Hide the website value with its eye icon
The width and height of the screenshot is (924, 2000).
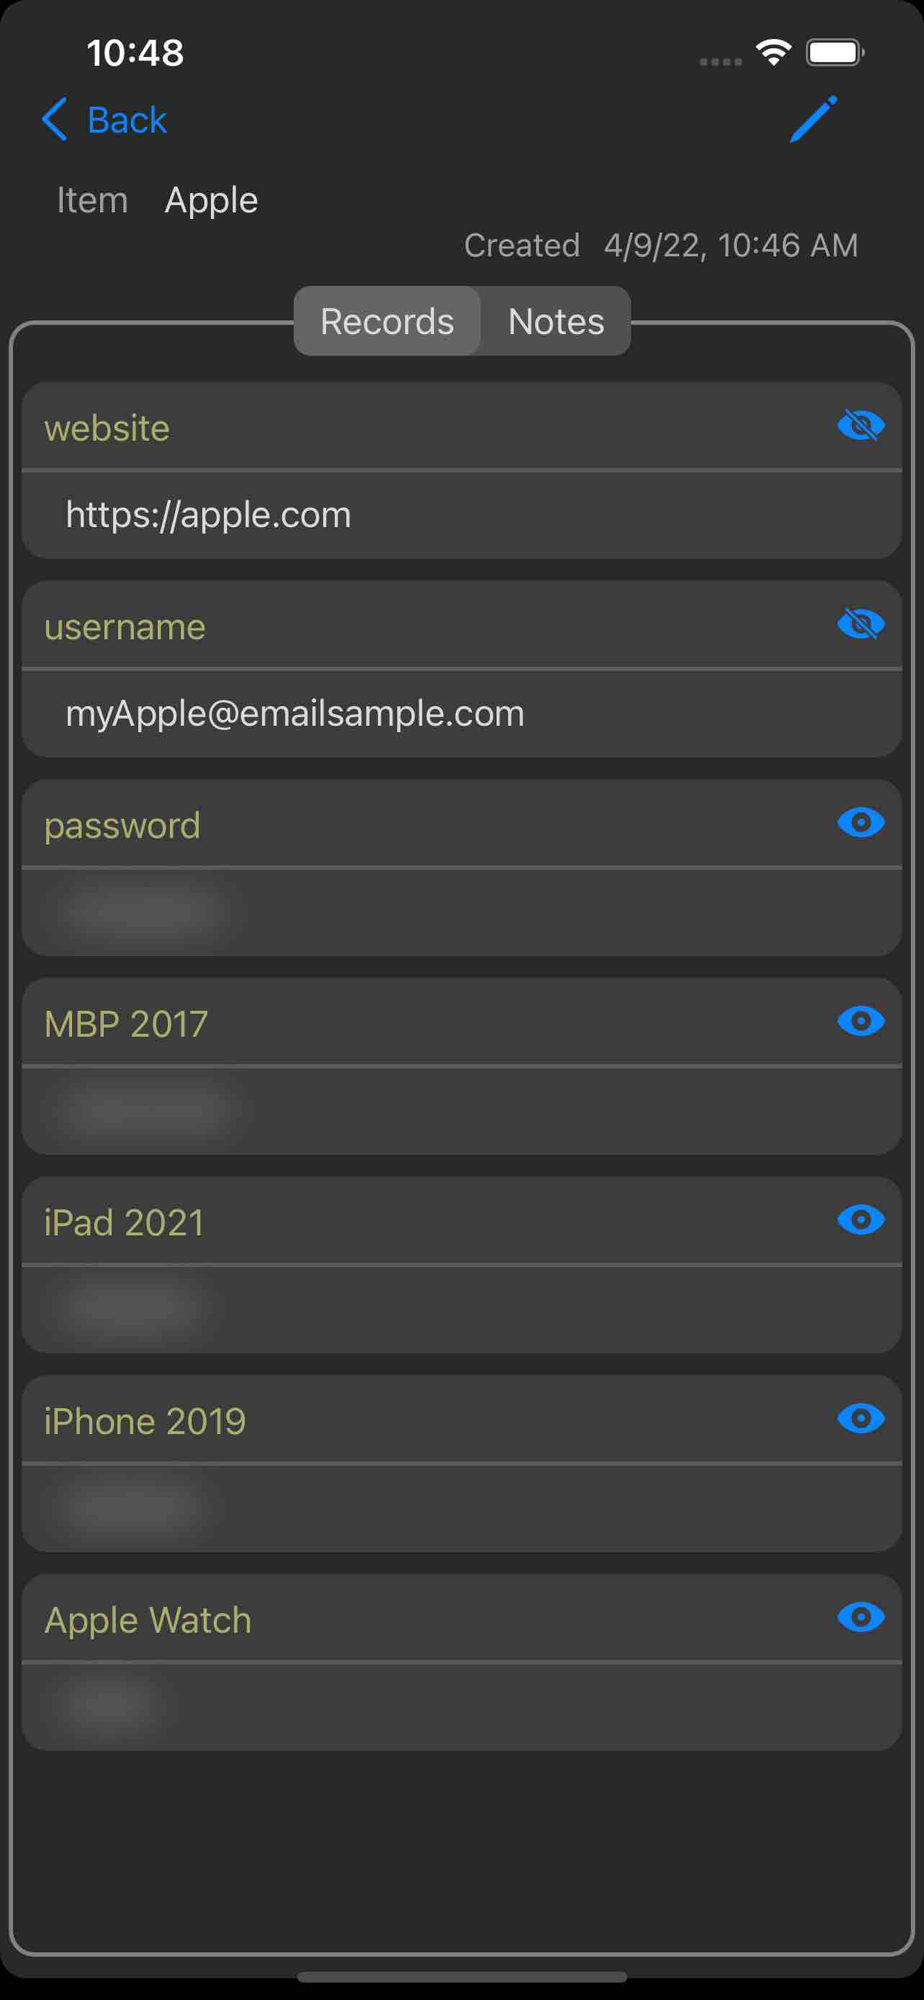860,426
